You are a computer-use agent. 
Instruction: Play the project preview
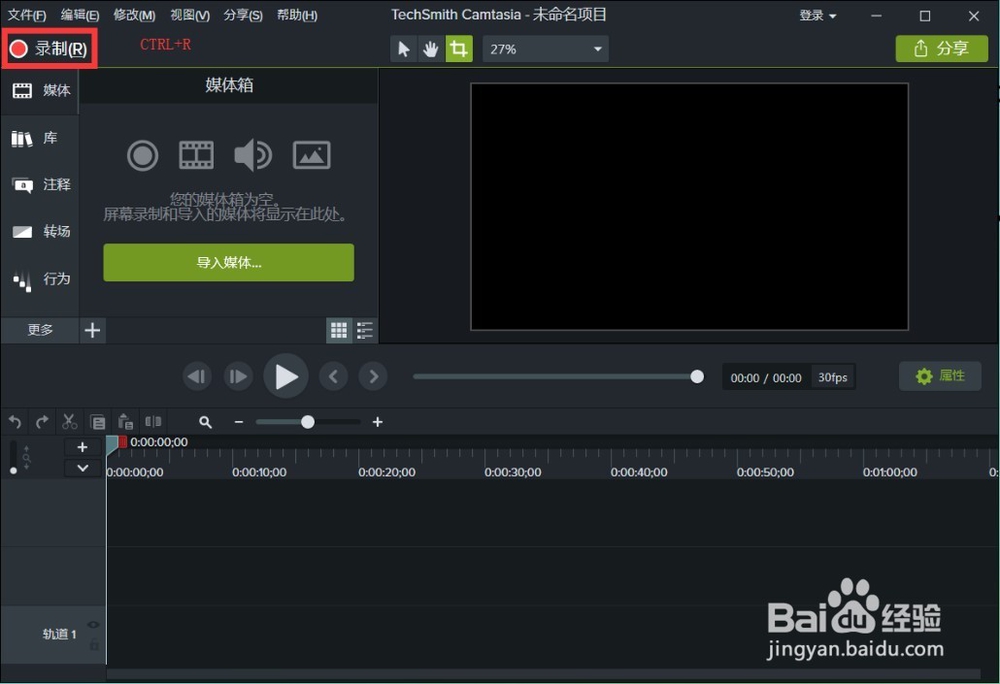point(286,376)
